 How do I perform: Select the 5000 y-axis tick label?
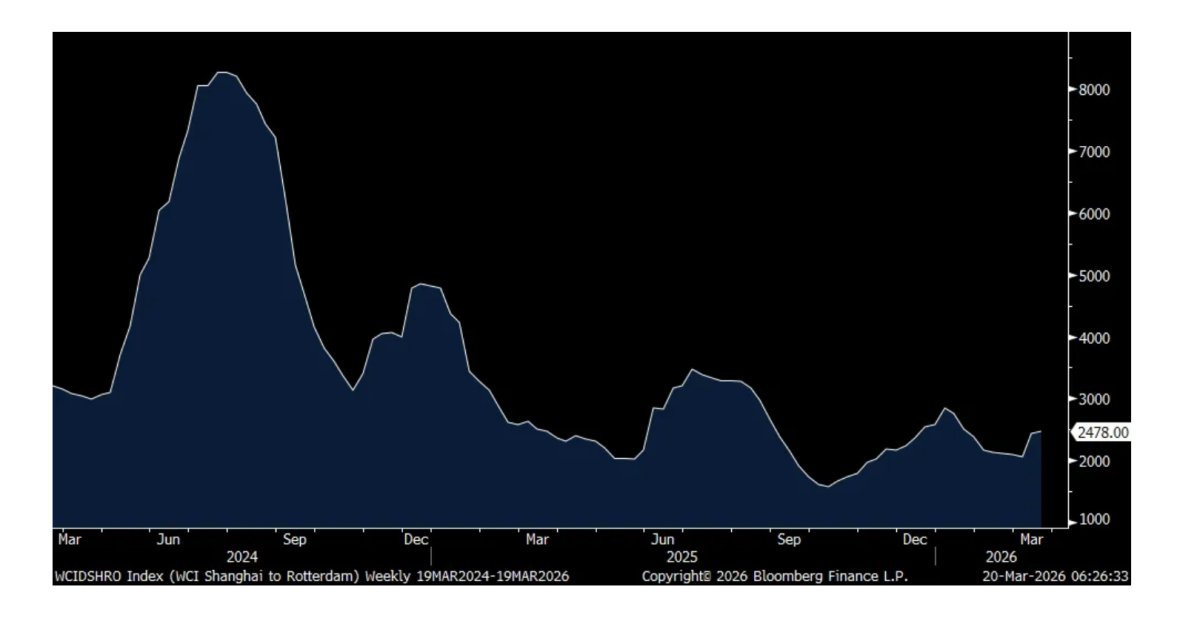coord(1093,276)
